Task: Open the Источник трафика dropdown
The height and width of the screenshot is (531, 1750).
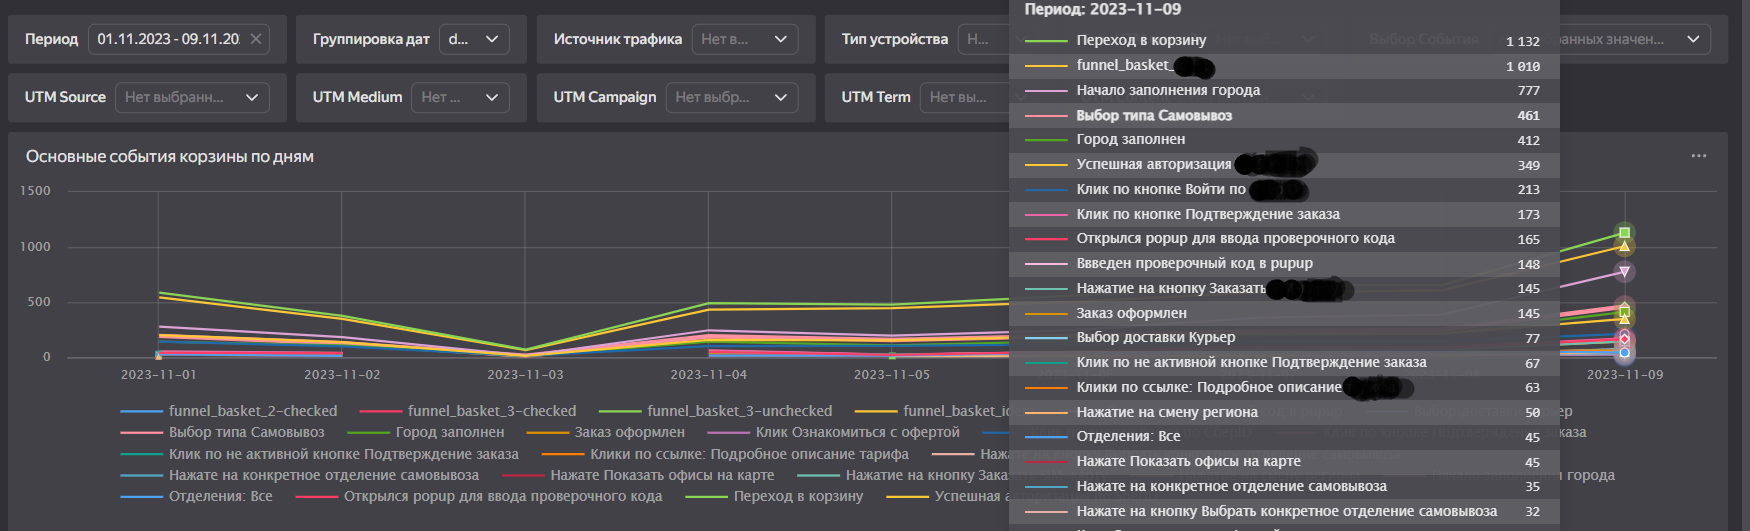Action: 745,39
